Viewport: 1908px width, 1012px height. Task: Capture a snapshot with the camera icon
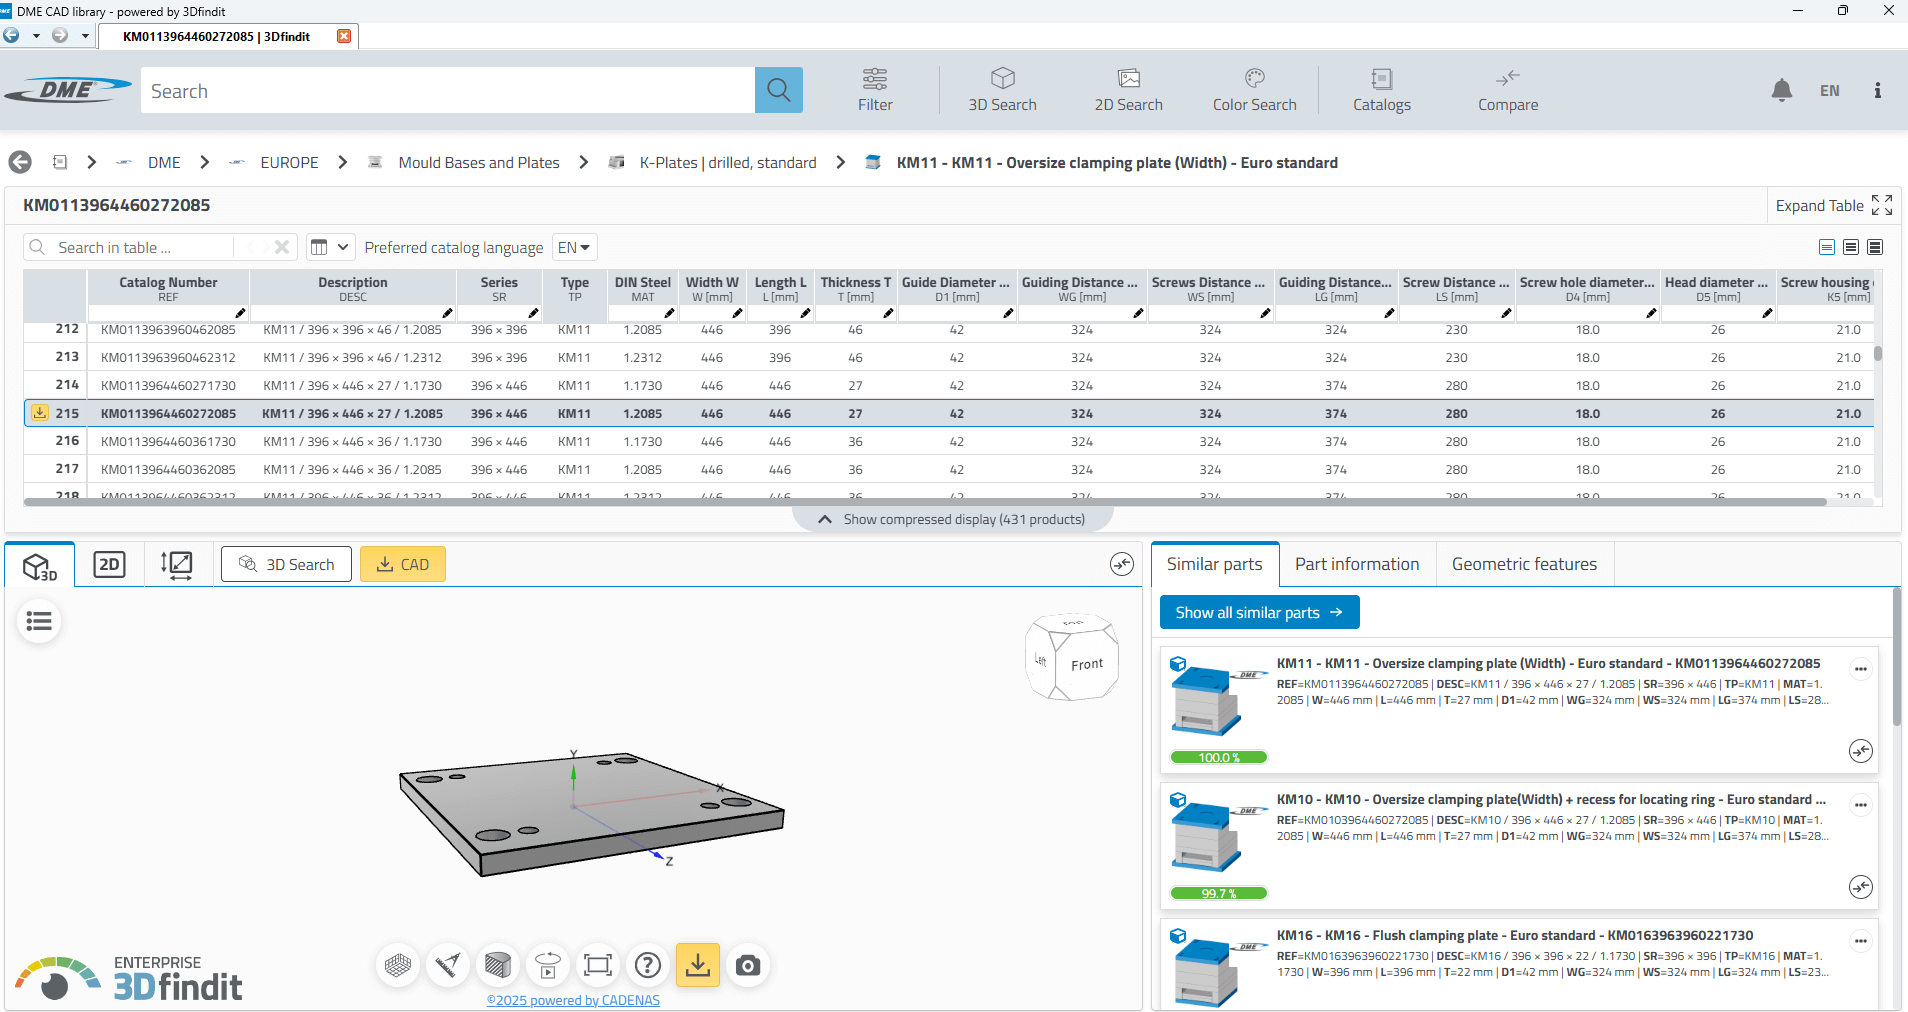[x=748, y=965]
